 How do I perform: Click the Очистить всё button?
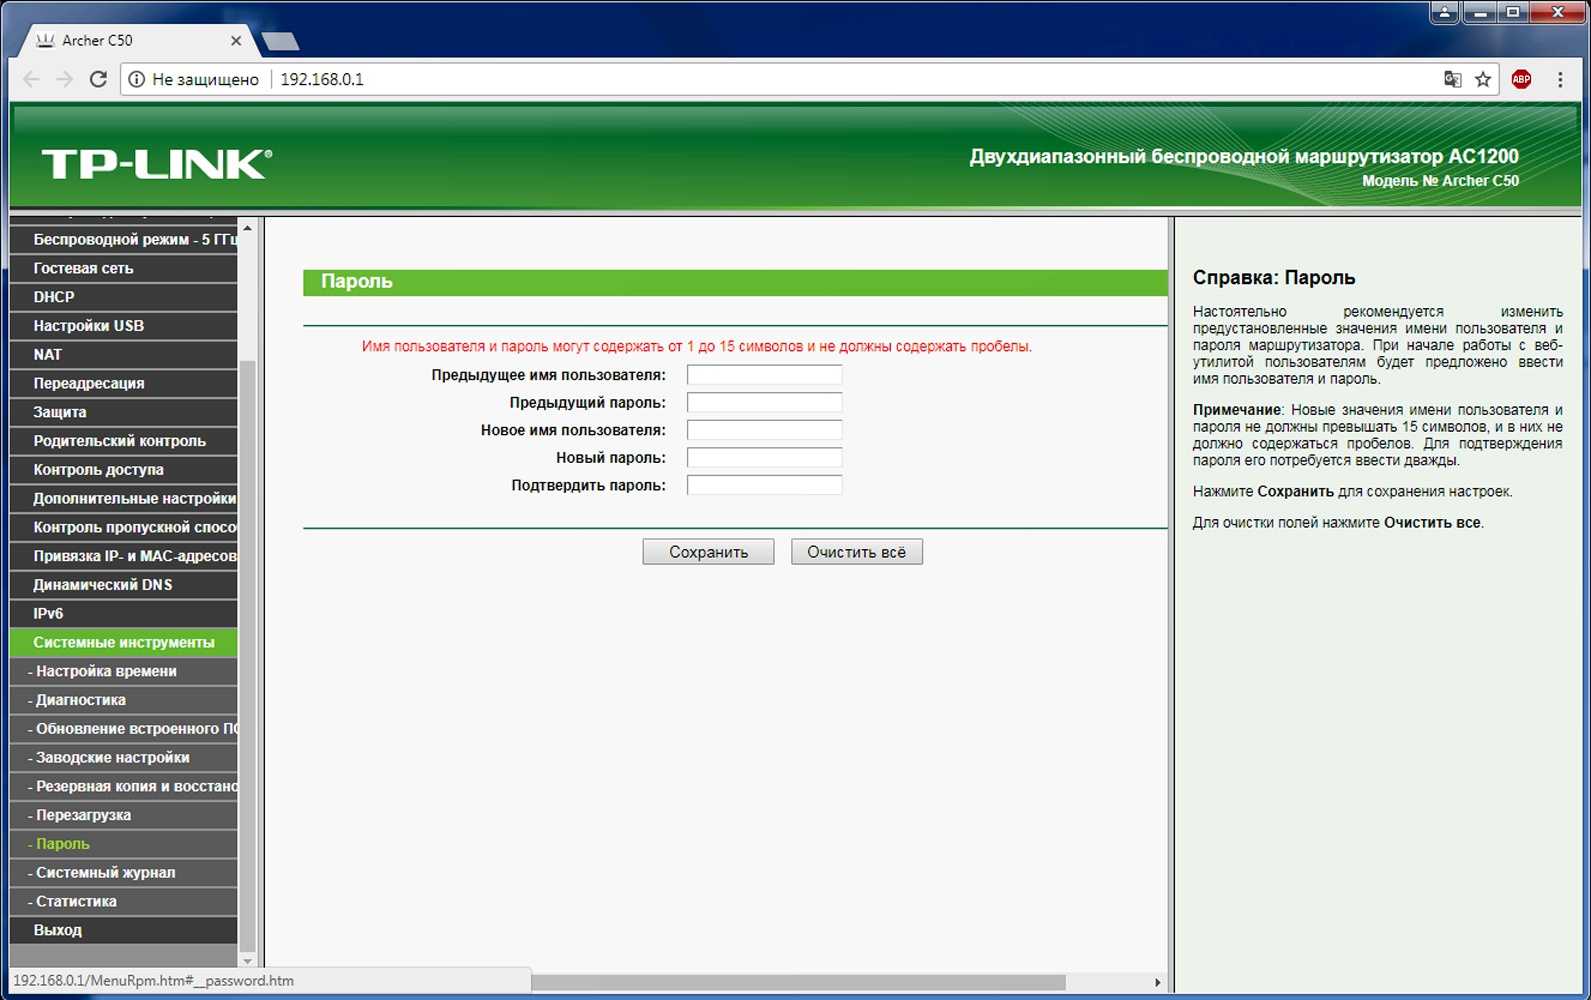click(857, 552)
